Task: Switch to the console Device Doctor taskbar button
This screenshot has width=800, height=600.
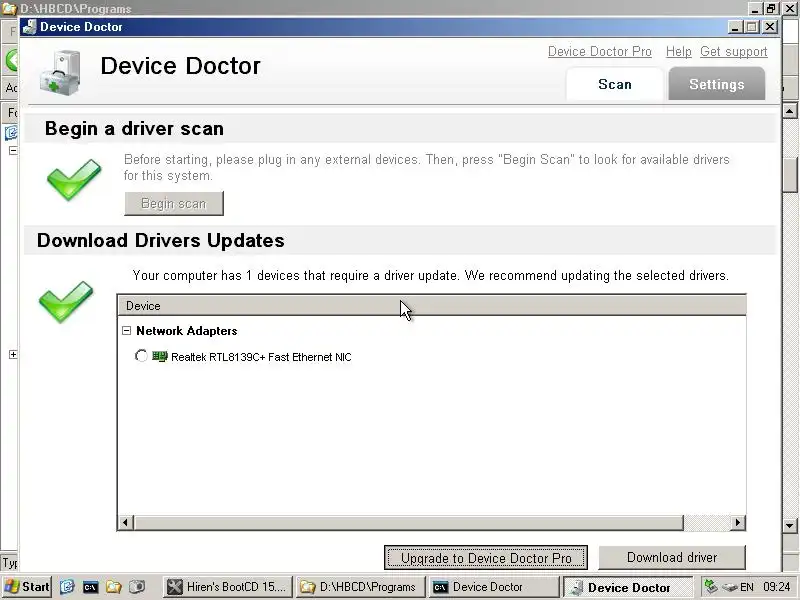Action: point(493,587)
